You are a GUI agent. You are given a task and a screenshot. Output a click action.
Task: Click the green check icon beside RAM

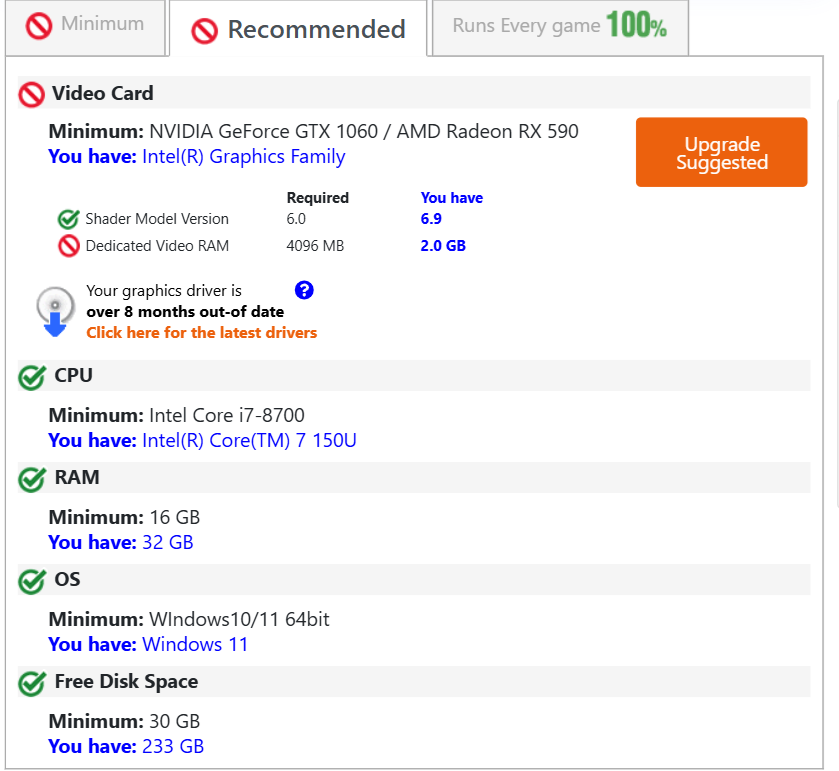click(32, 479)
